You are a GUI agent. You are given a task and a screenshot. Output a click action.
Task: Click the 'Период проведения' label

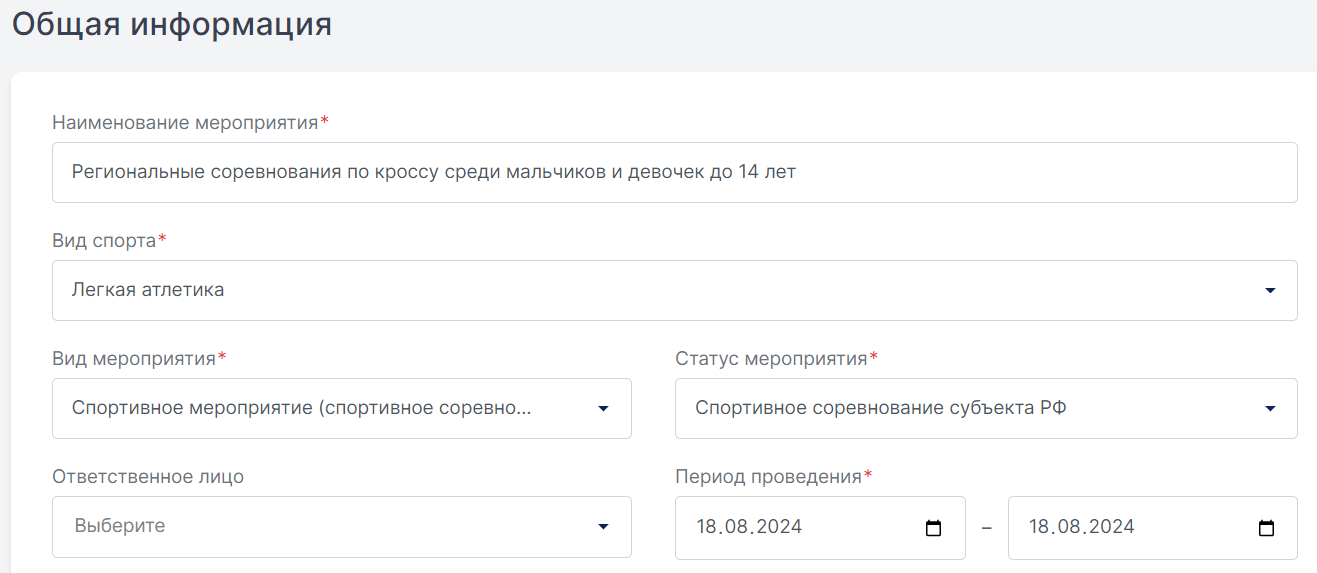pos(768,477)
